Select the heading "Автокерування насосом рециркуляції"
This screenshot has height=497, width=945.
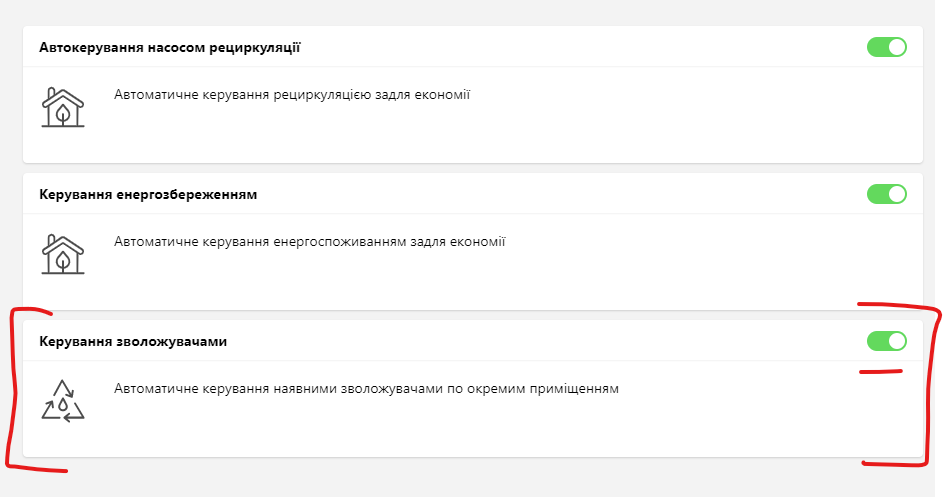pos(170,47)
